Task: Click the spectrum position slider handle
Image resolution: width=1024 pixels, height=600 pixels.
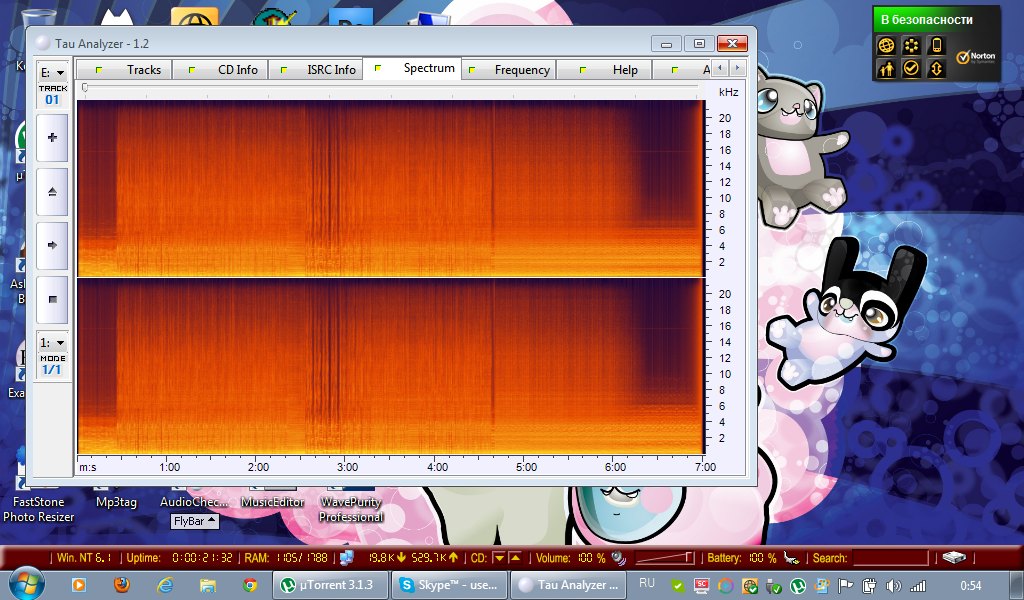Action: click(x=85, y=89)
